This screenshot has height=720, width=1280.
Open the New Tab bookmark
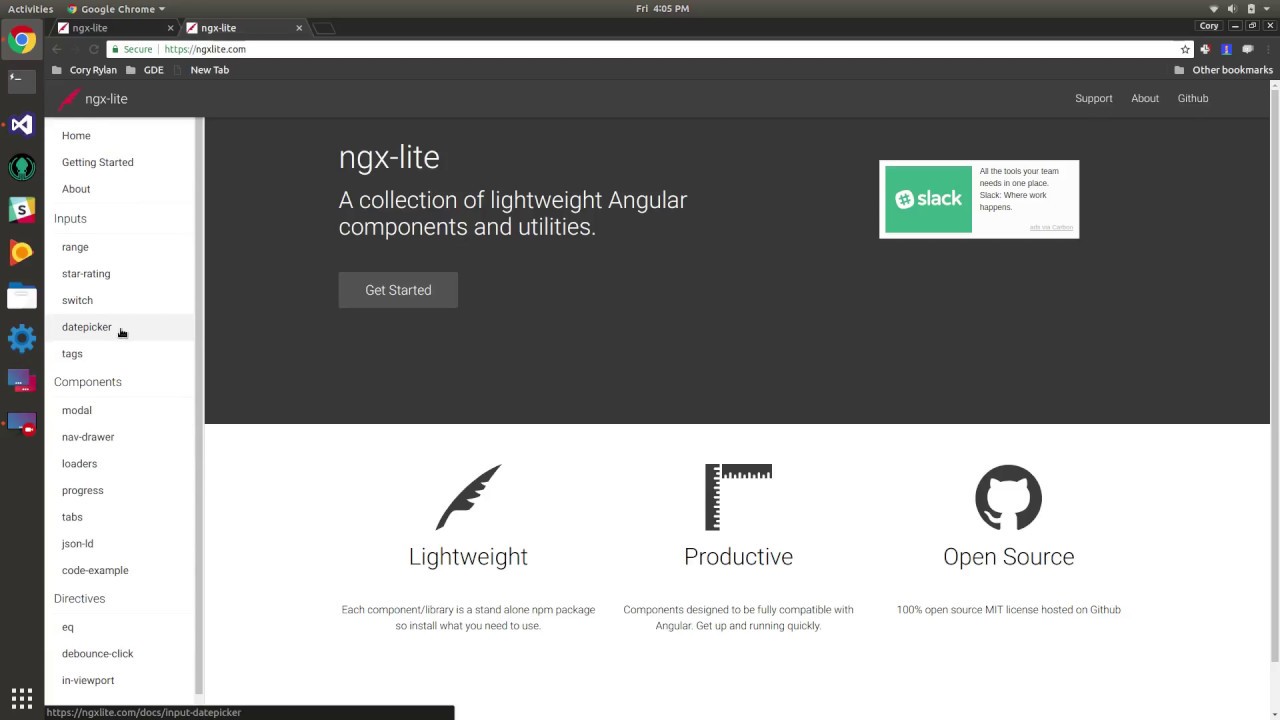pyautogui.click(x=201, y=70)
